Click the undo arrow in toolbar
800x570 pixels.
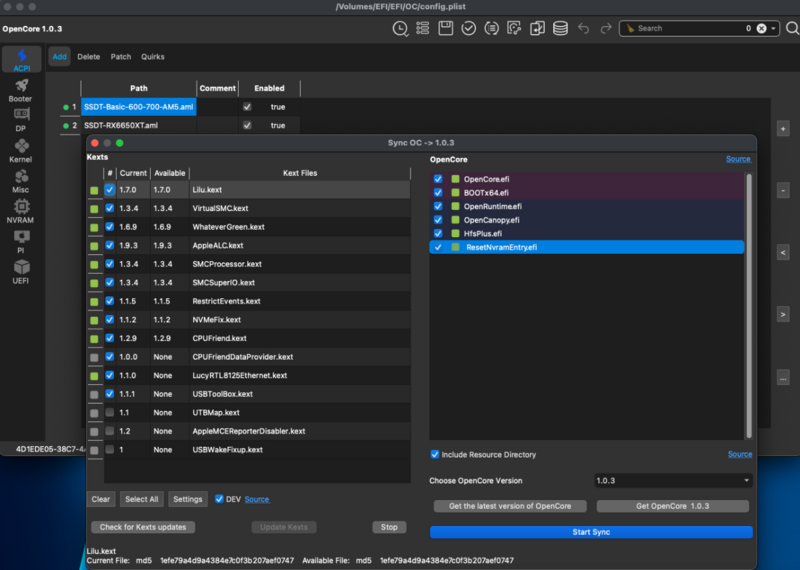coord(584,28)
